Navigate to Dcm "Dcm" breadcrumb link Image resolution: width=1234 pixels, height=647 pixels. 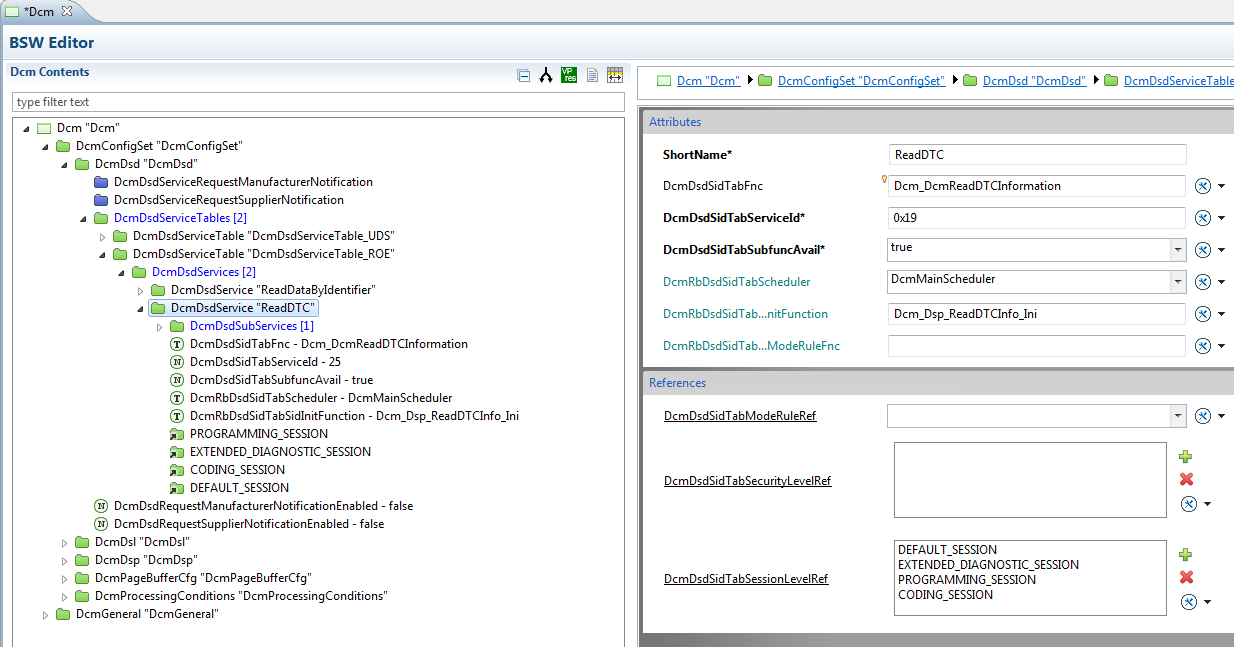click(708, 81)
